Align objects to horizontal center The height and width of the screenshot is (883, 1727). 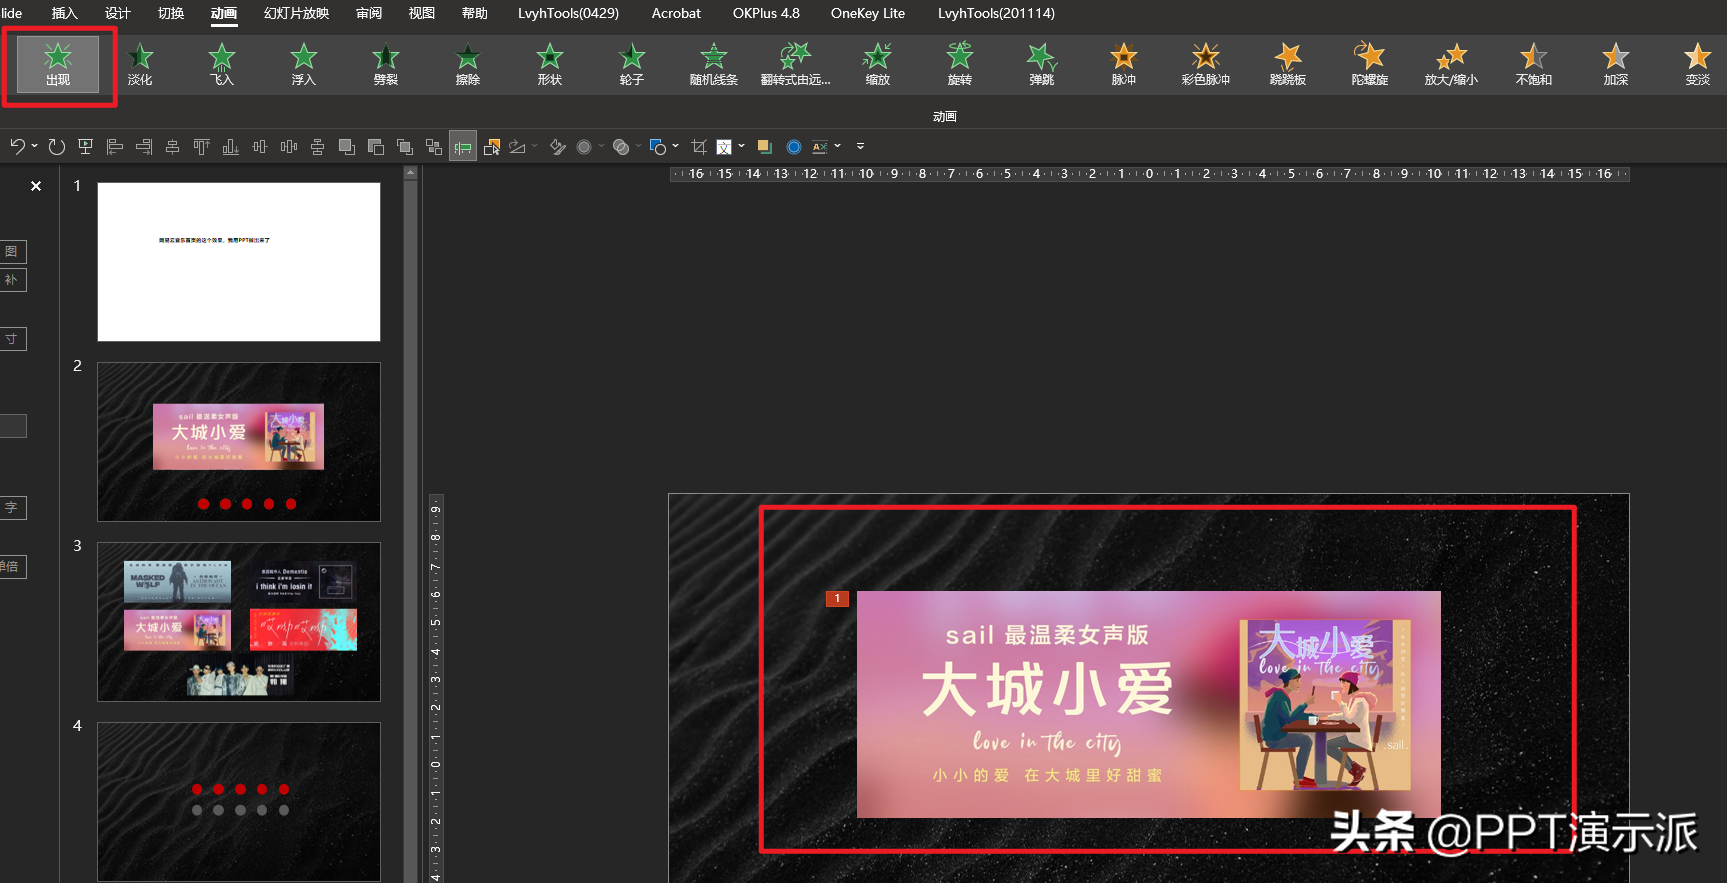pos(172,147)
